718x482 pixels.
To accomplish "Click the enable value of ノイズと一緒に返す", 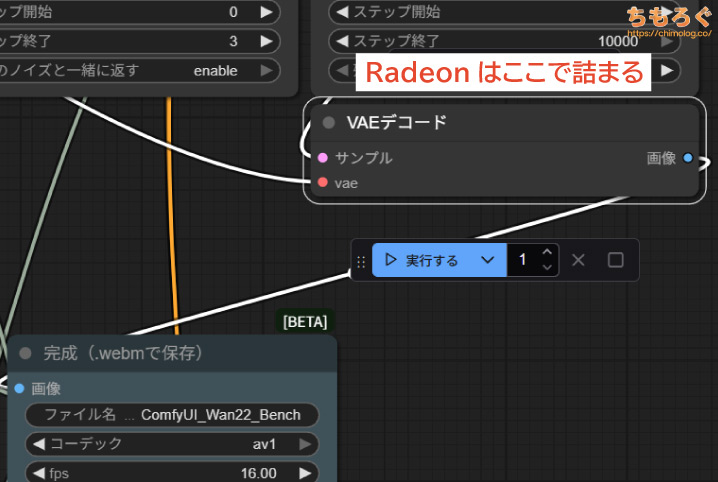I will 215,71.
